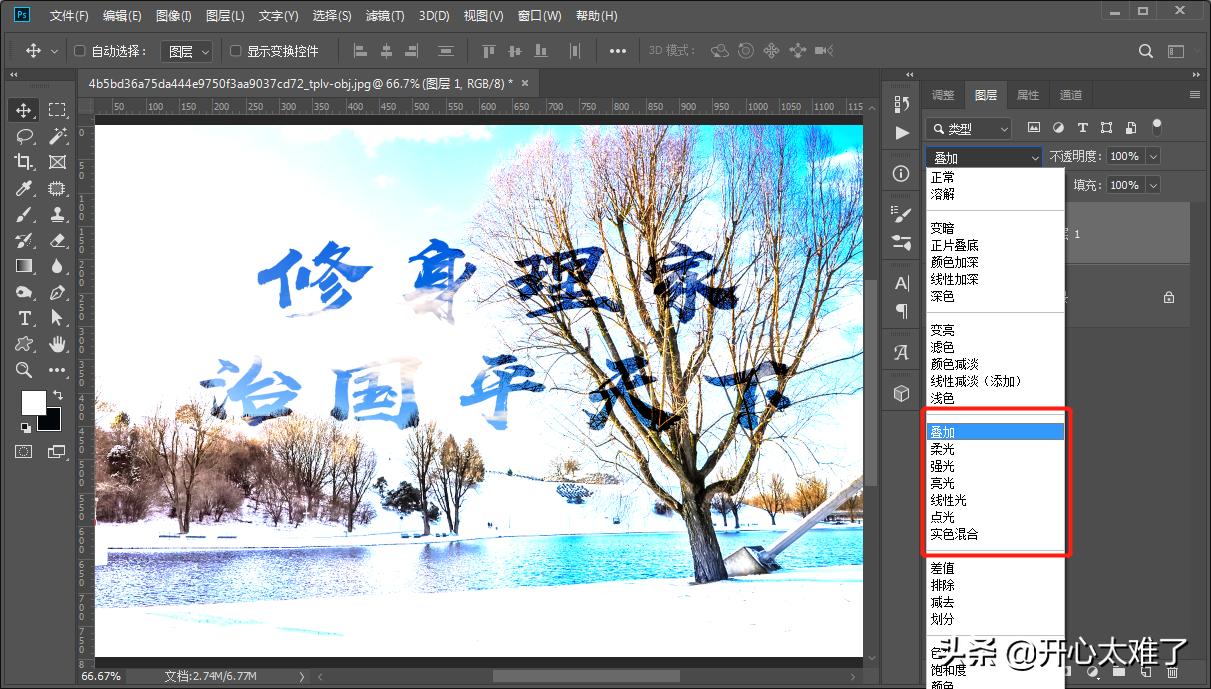Choose the Eyedropper tool
This screenshot has width=1211, height=689.
(25, 188)
